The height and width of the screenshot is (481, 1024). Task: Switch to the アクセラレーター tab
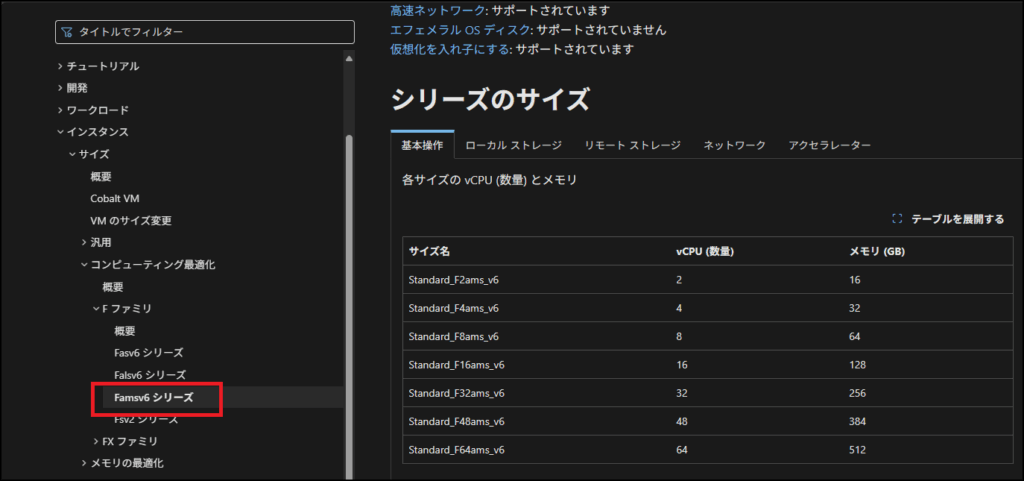[829, 146]
